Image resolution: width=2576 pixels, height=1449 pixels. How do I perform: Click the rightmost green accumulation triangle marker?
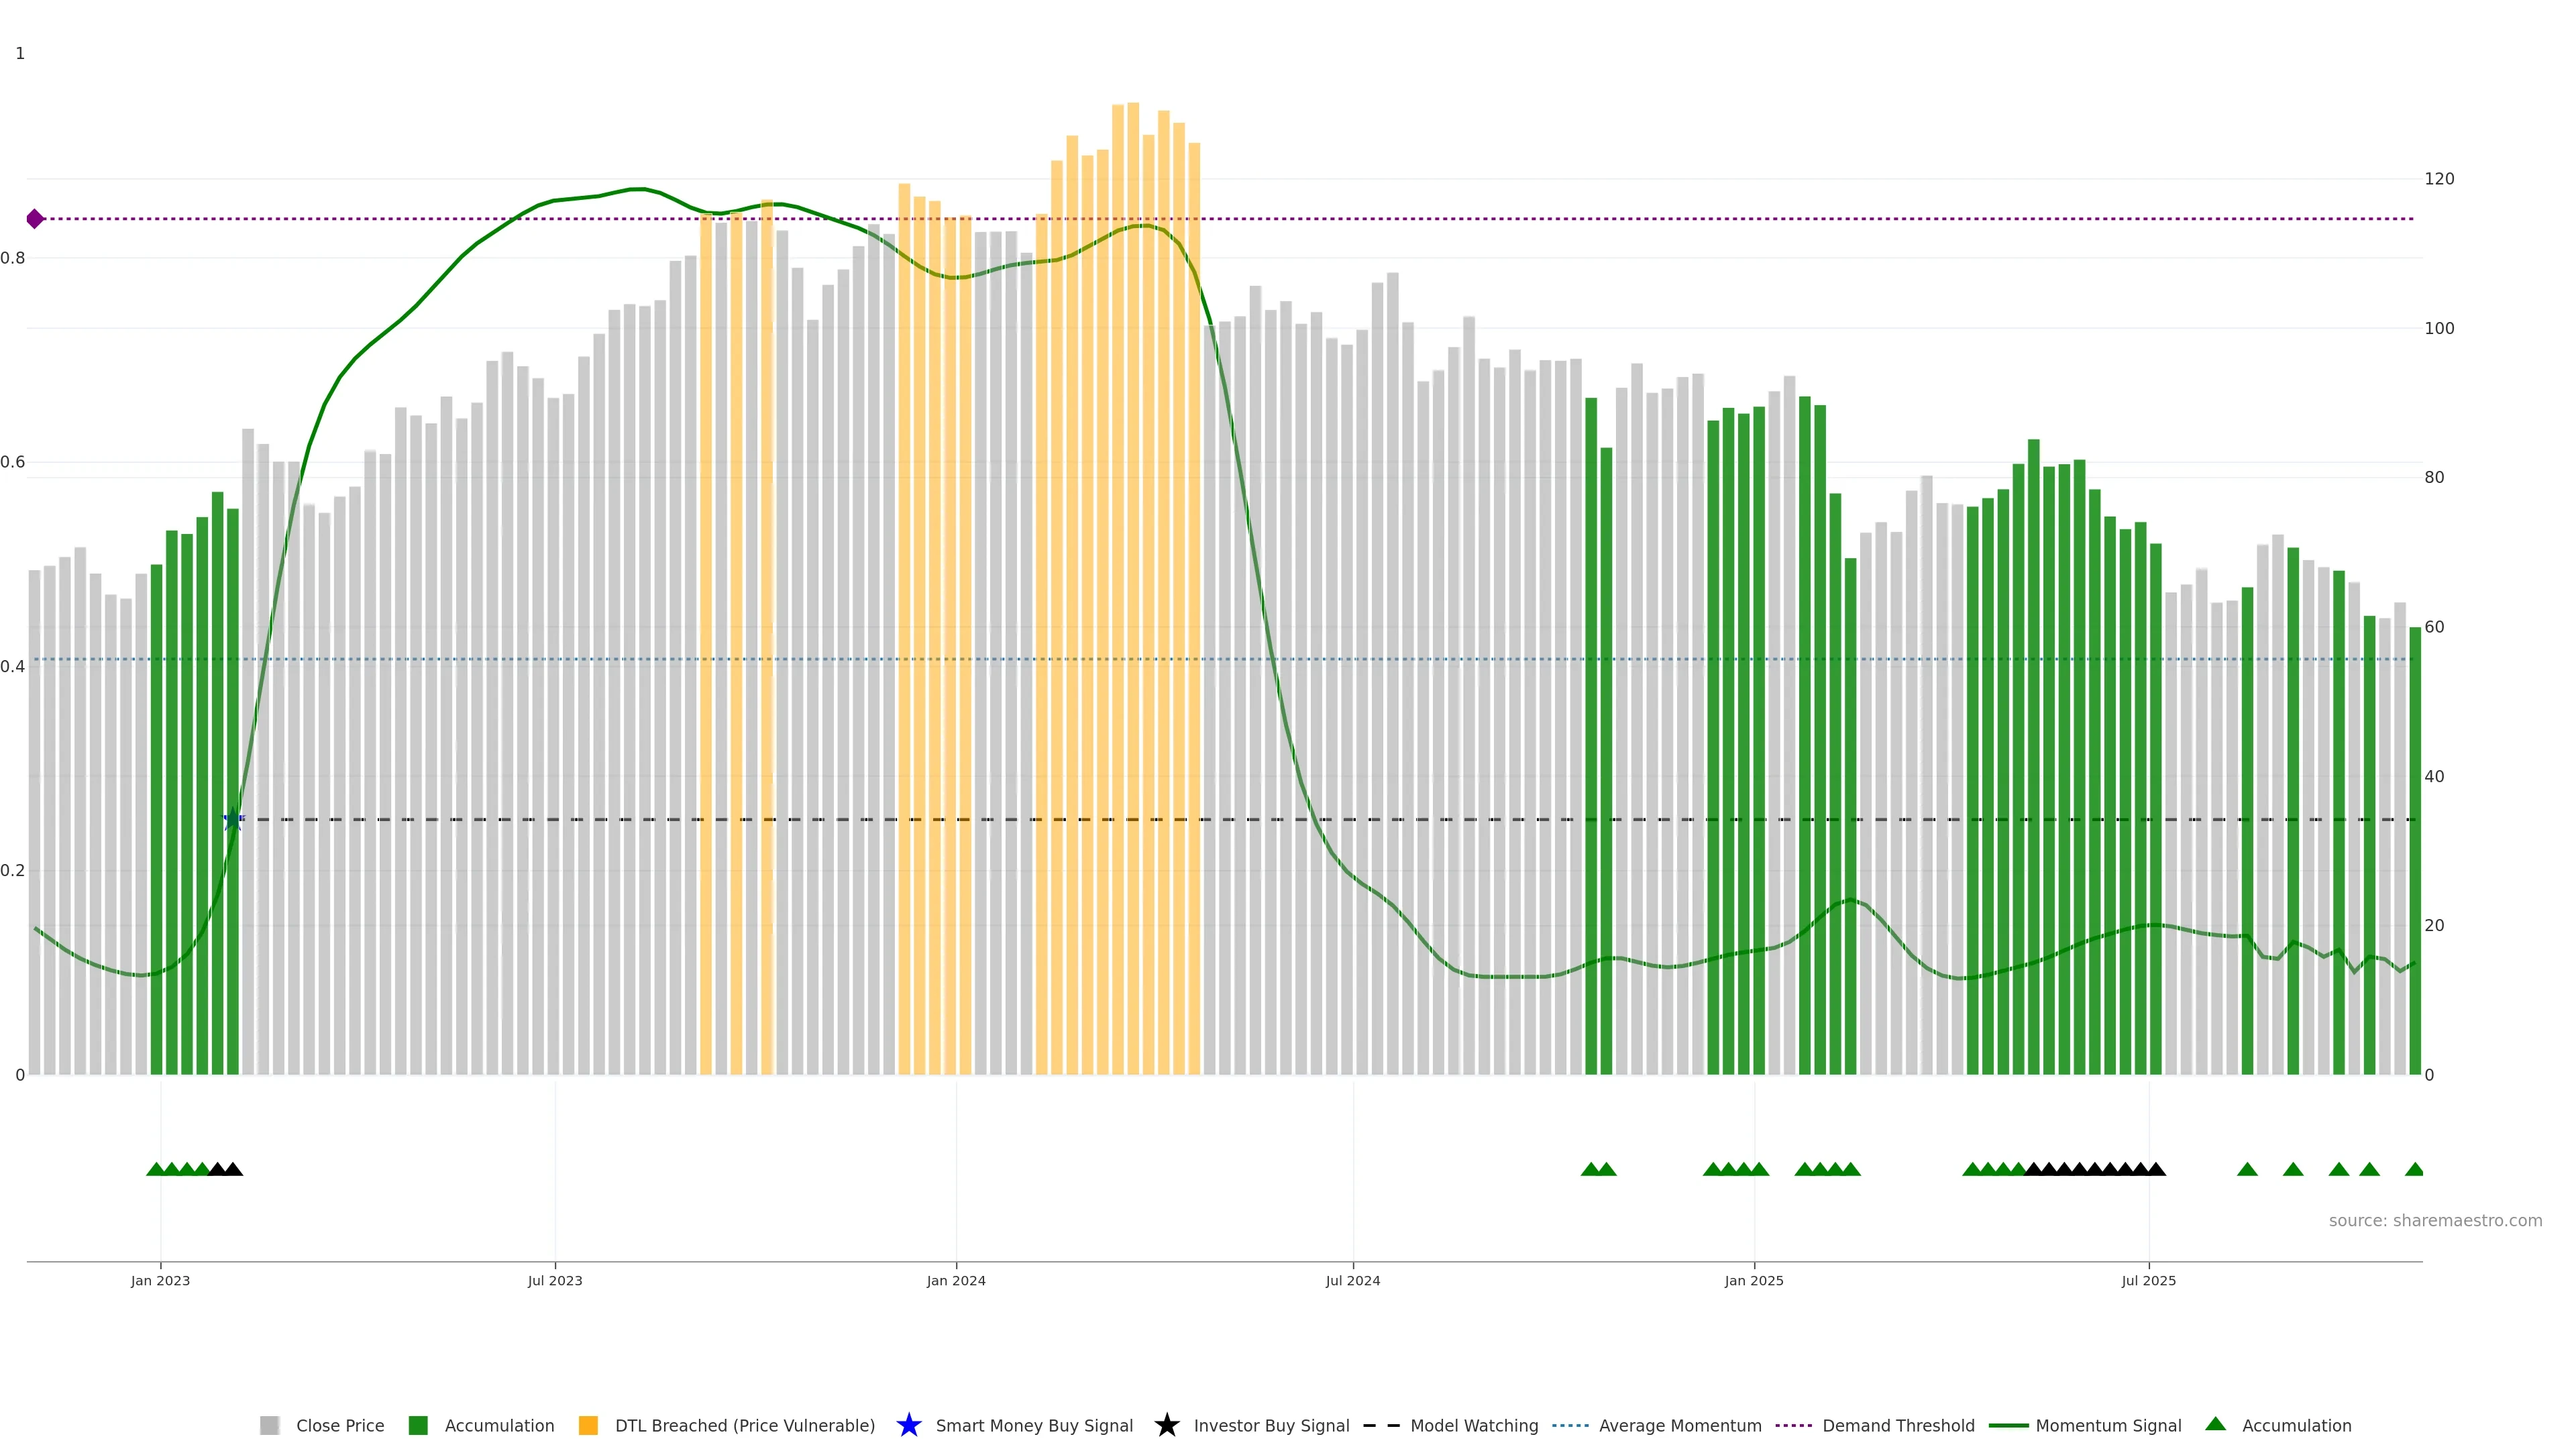click(2414, 1169)
